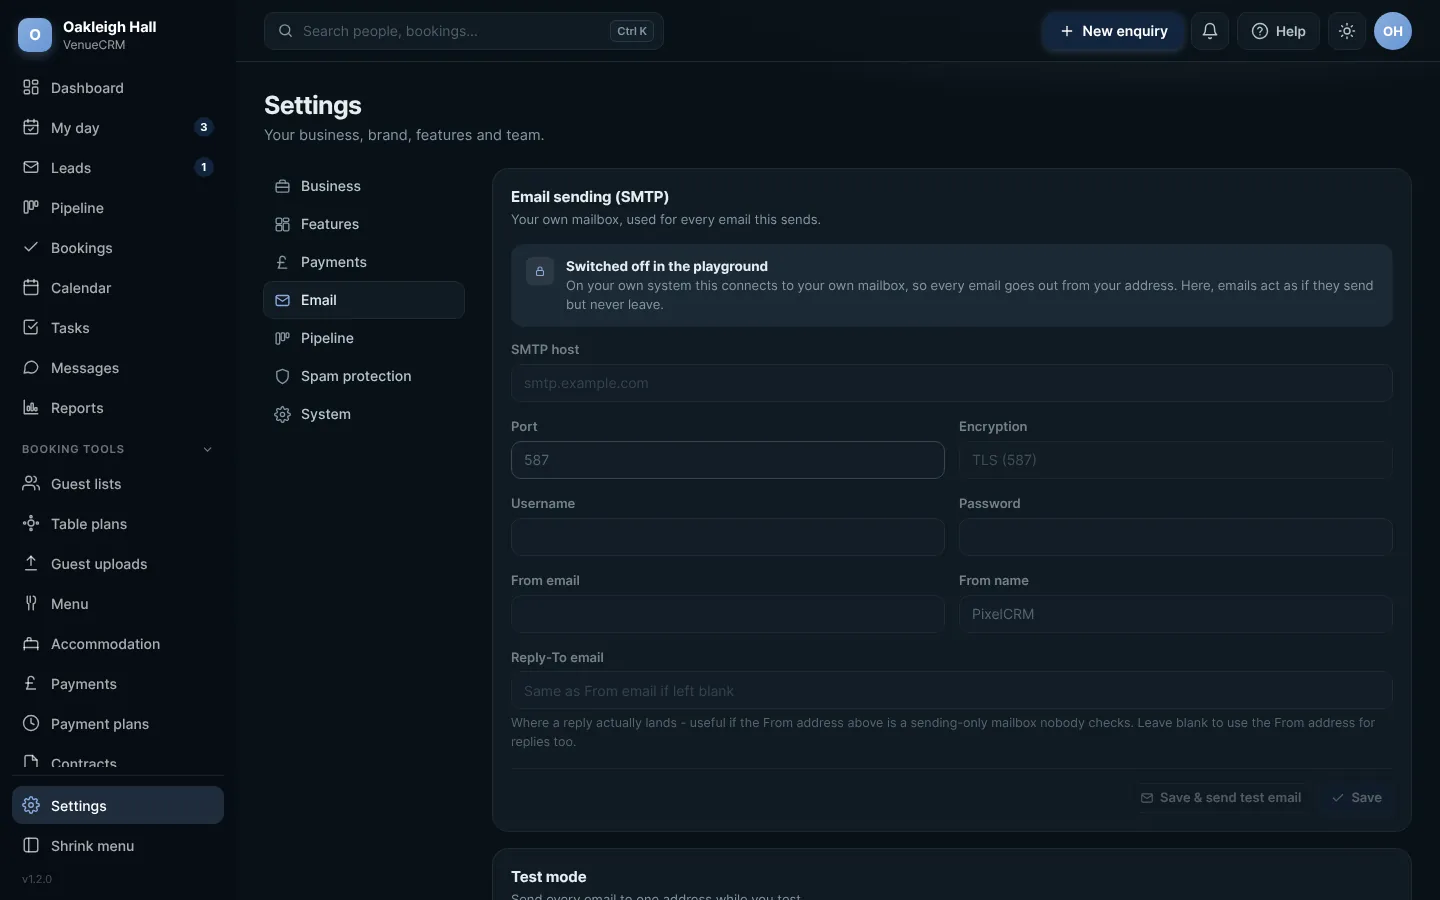
Task: Open the Encryption dropdown
Action: [x=1175, y=460]
